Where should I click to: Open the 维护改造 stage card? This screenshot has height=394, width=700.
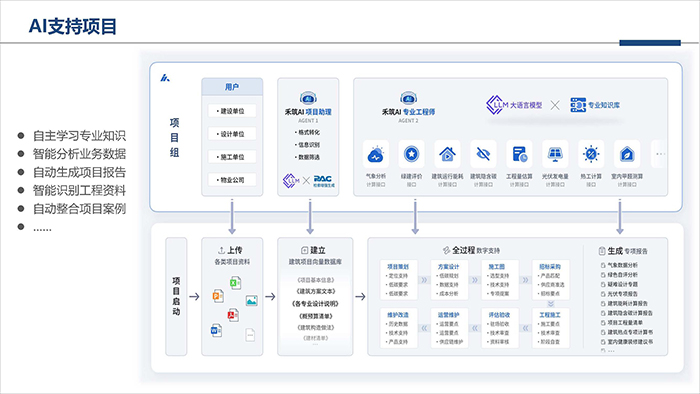click(x=398, y=328)
